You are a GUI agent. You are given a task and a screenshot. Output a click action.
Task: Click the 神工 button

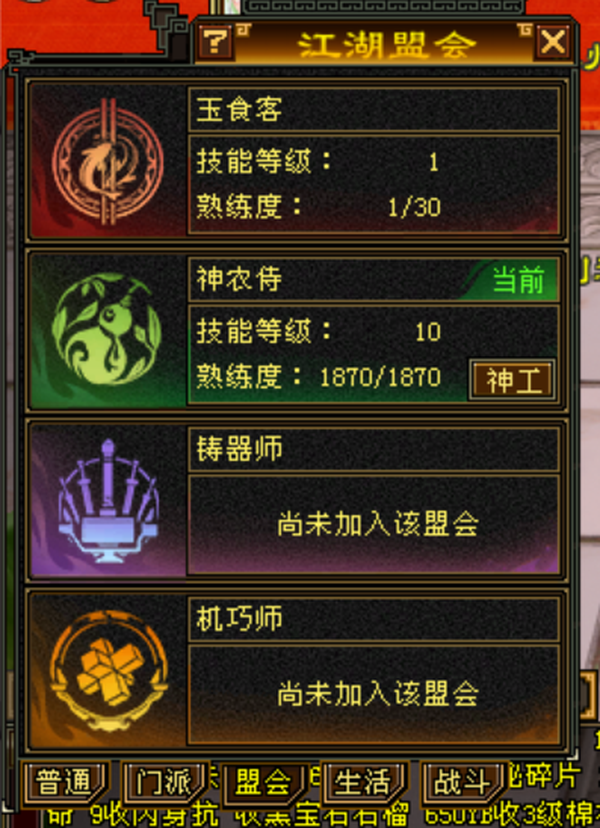click(x=512, y=380)
